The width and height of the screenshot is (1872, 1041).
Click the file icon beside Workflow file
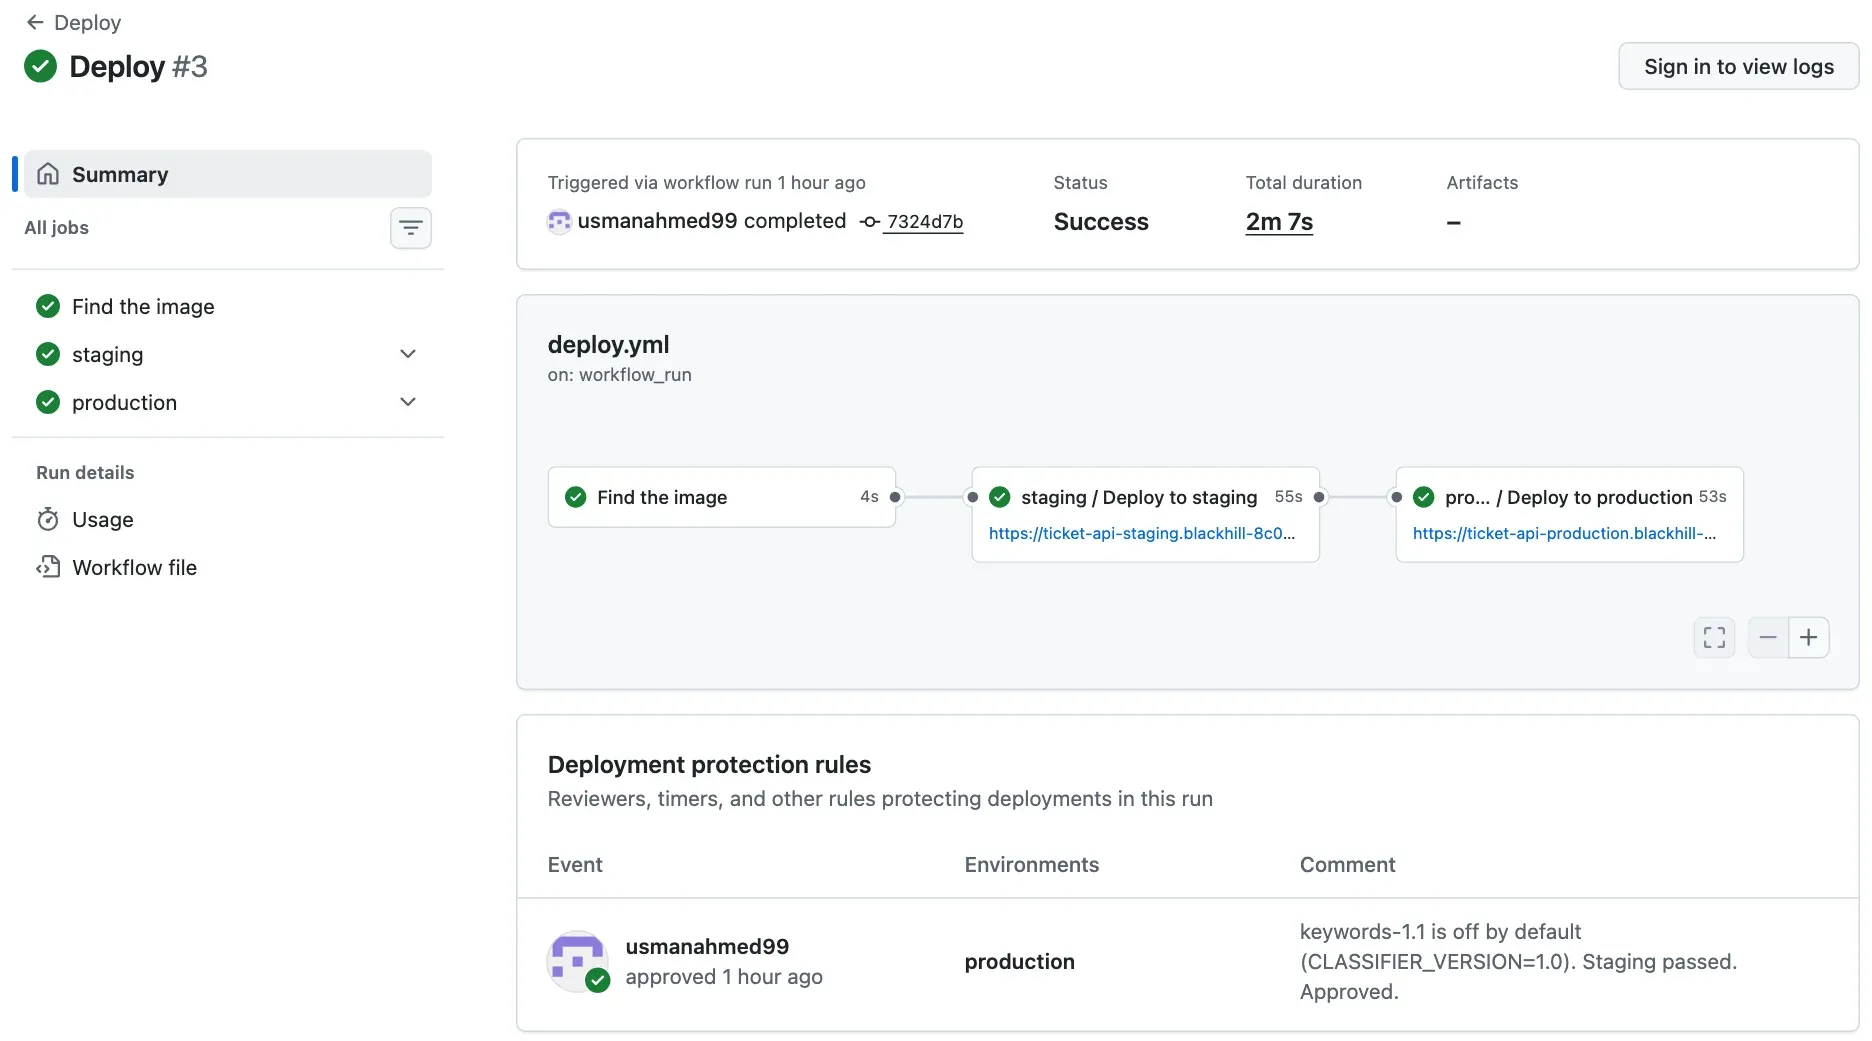pos(48,567)
